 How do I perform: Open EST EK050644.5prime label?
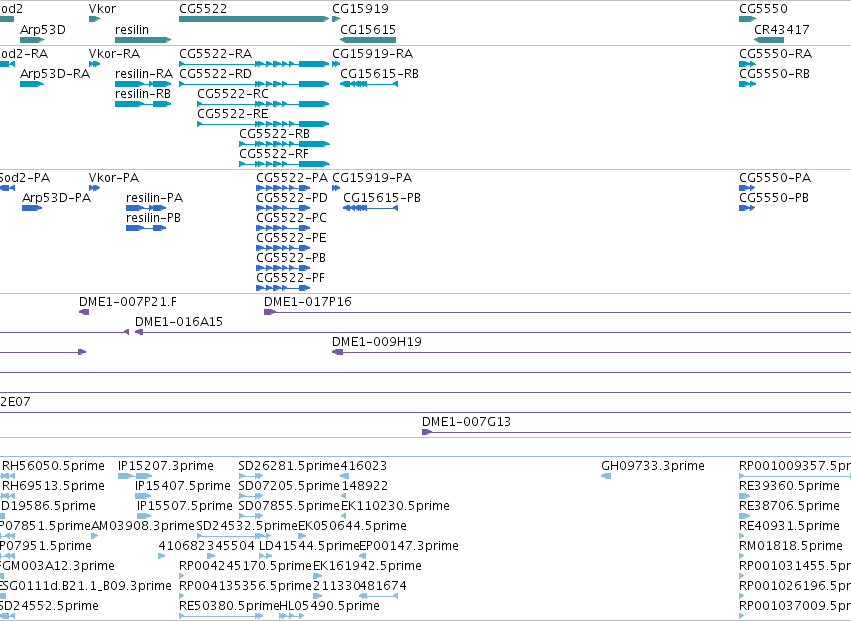[352, 525]
